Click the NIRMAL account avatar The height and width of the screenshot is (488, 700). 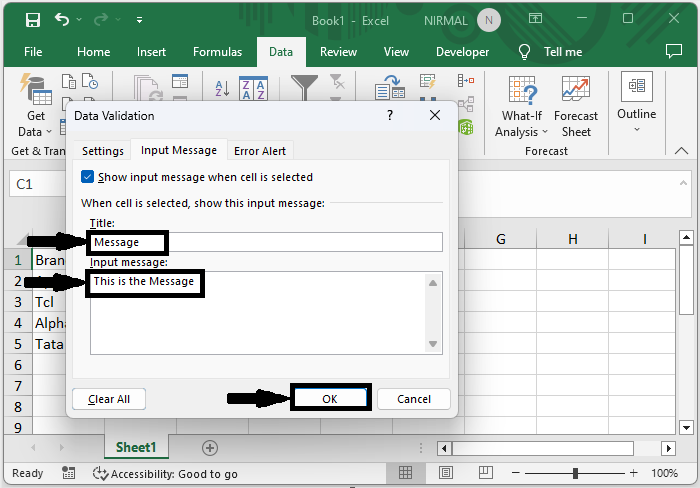tap(489, 21)
